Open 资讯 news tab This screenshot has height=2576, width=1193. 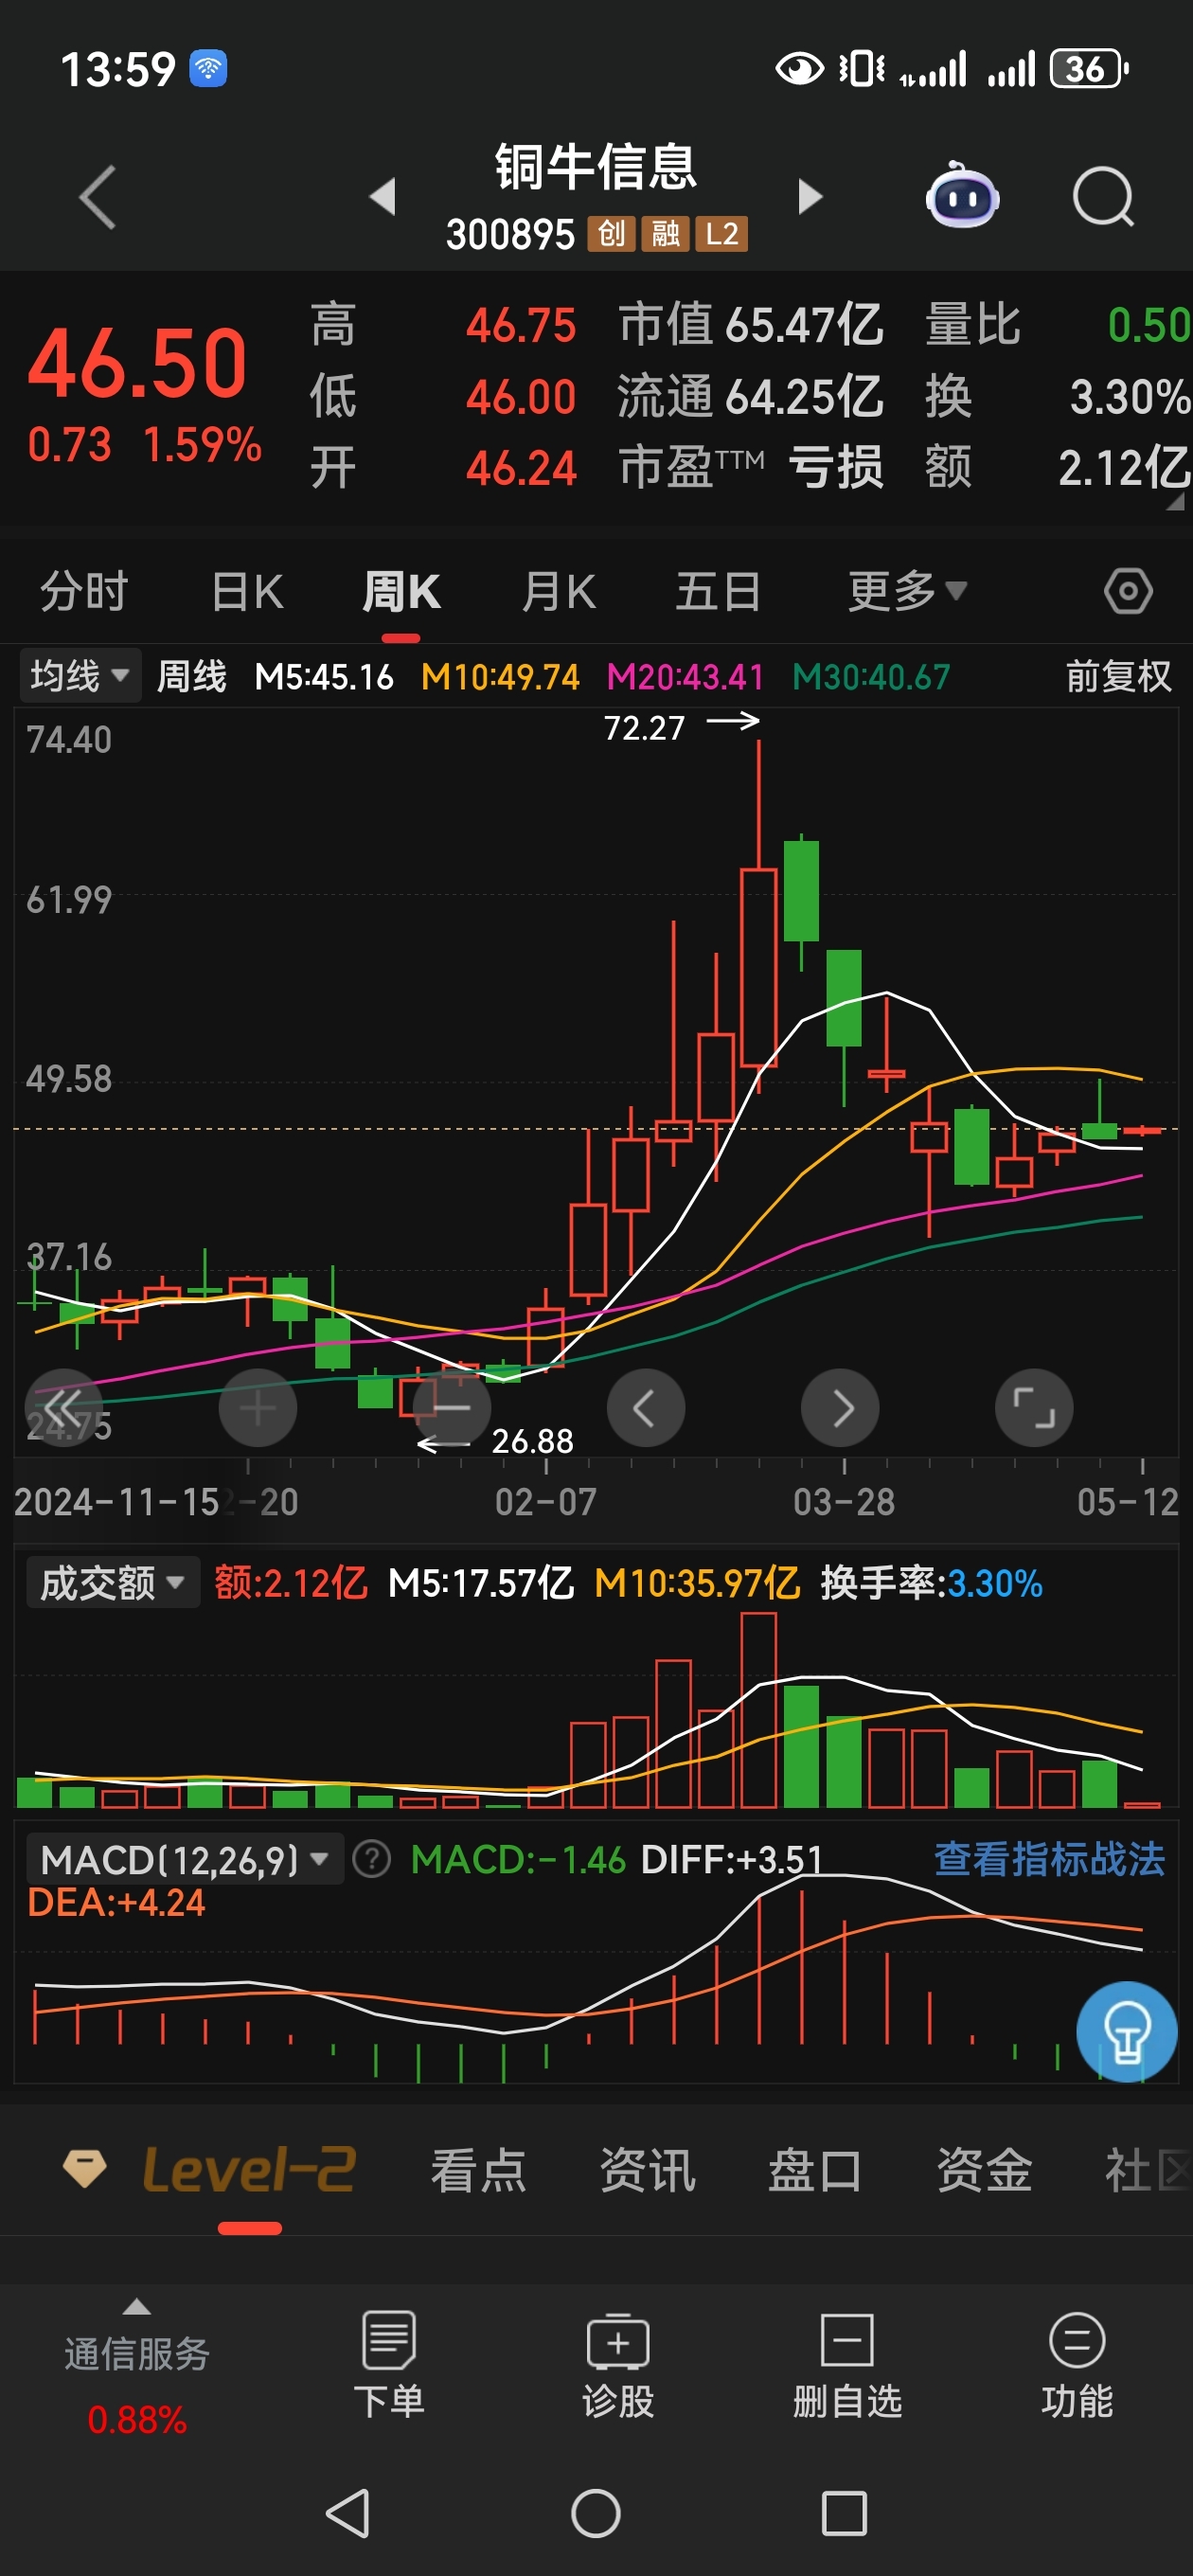(x=647, y=2171)
